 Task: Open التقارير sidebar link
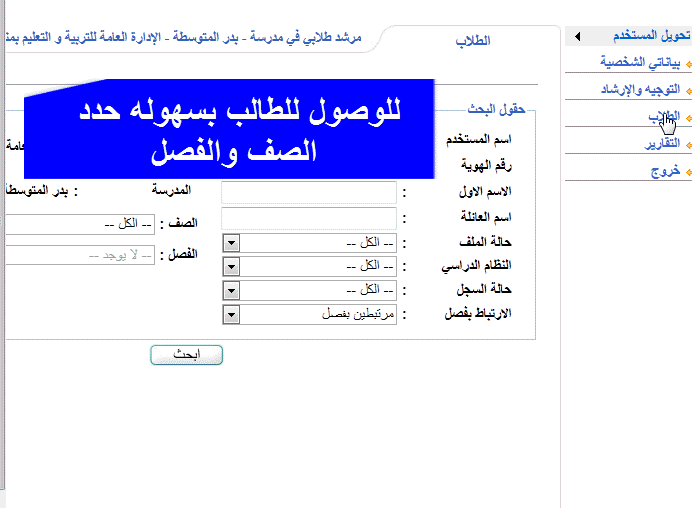click(662, 143)
